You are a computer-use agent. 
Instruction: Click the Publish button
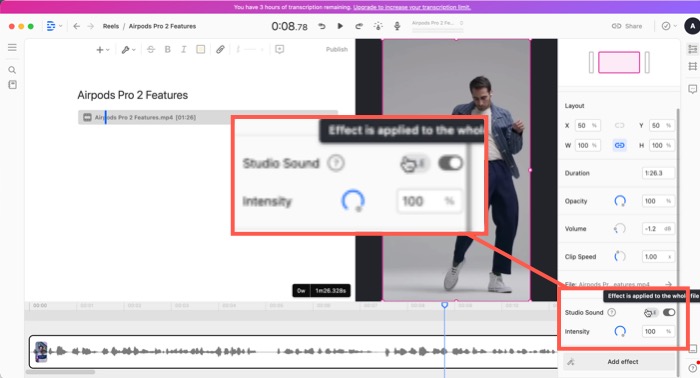click(x=337, y=49)
